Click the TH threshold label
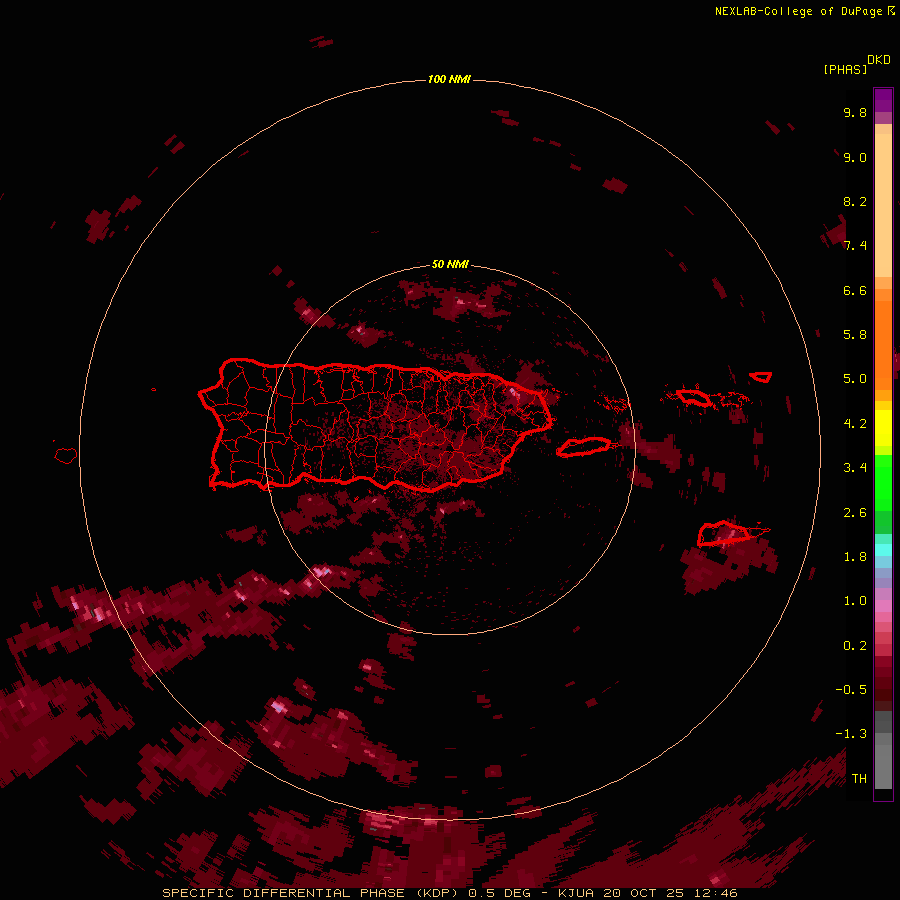 (x=859, y=779)
